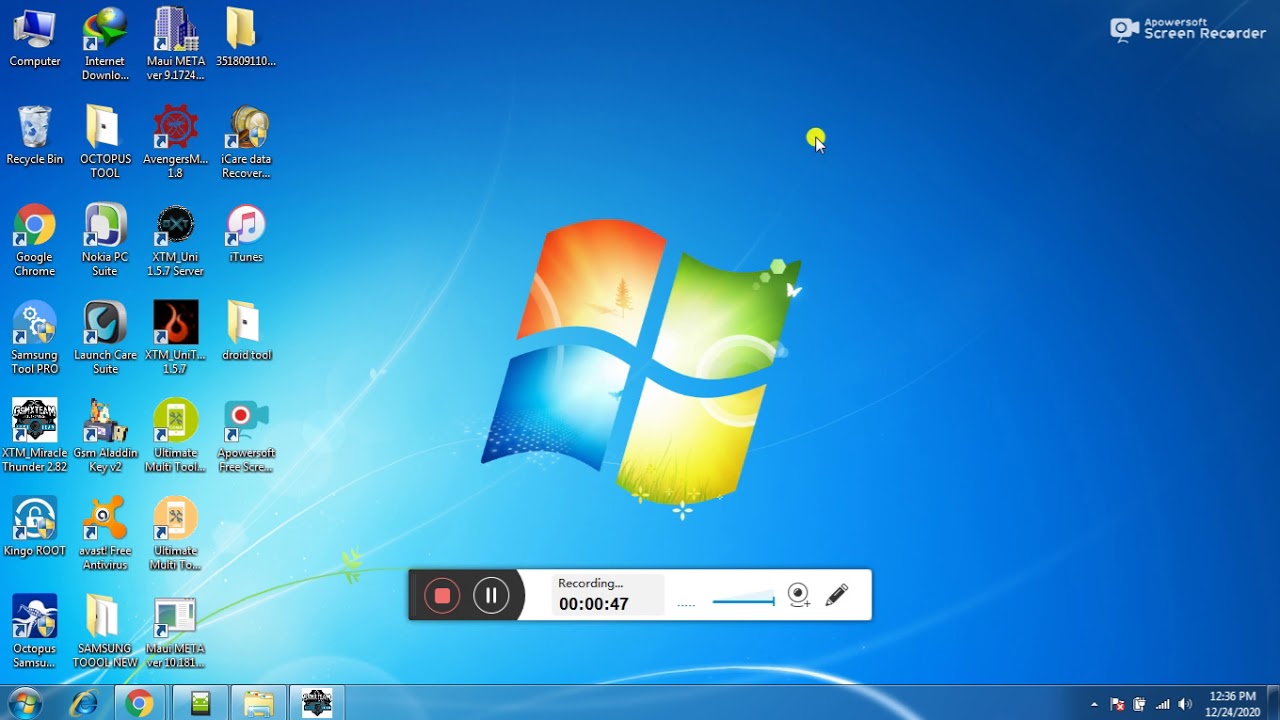Open Nokia PC Suite
The width and height of the screenshot is (1280, 720).
(x=105, y=240)
